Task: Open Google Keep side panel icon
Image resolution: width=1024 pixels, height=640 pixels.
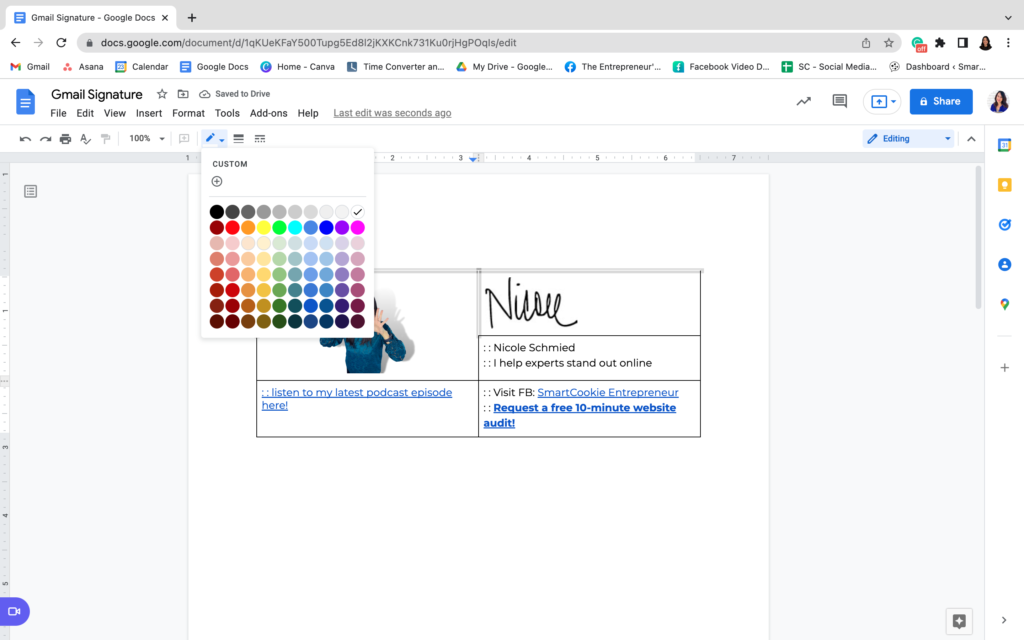Action: (x=1004, y=185)
